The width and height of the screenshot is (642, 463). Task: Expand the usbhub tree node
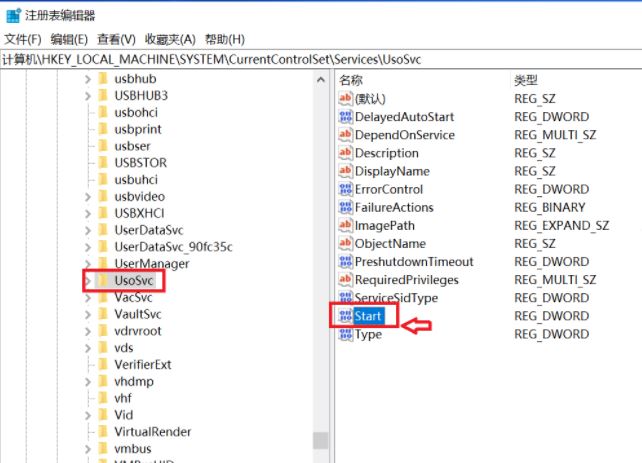click(88, 79)
